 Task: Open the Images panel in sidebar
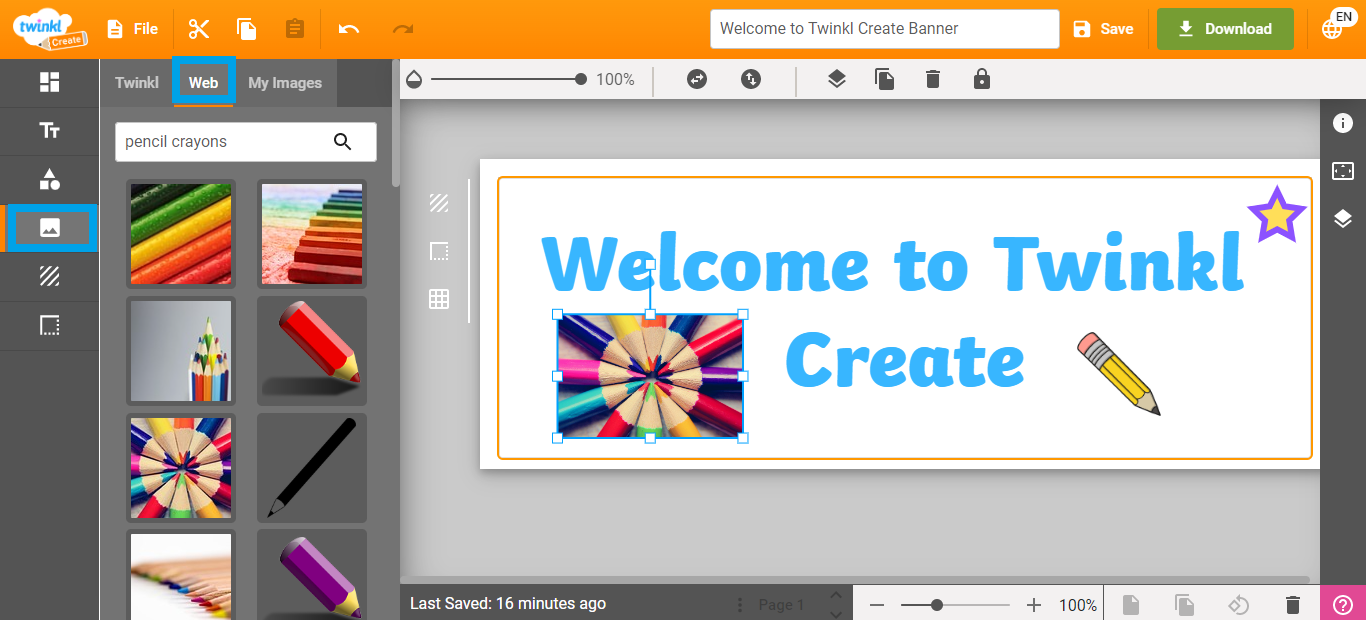[x=51, y=228]
